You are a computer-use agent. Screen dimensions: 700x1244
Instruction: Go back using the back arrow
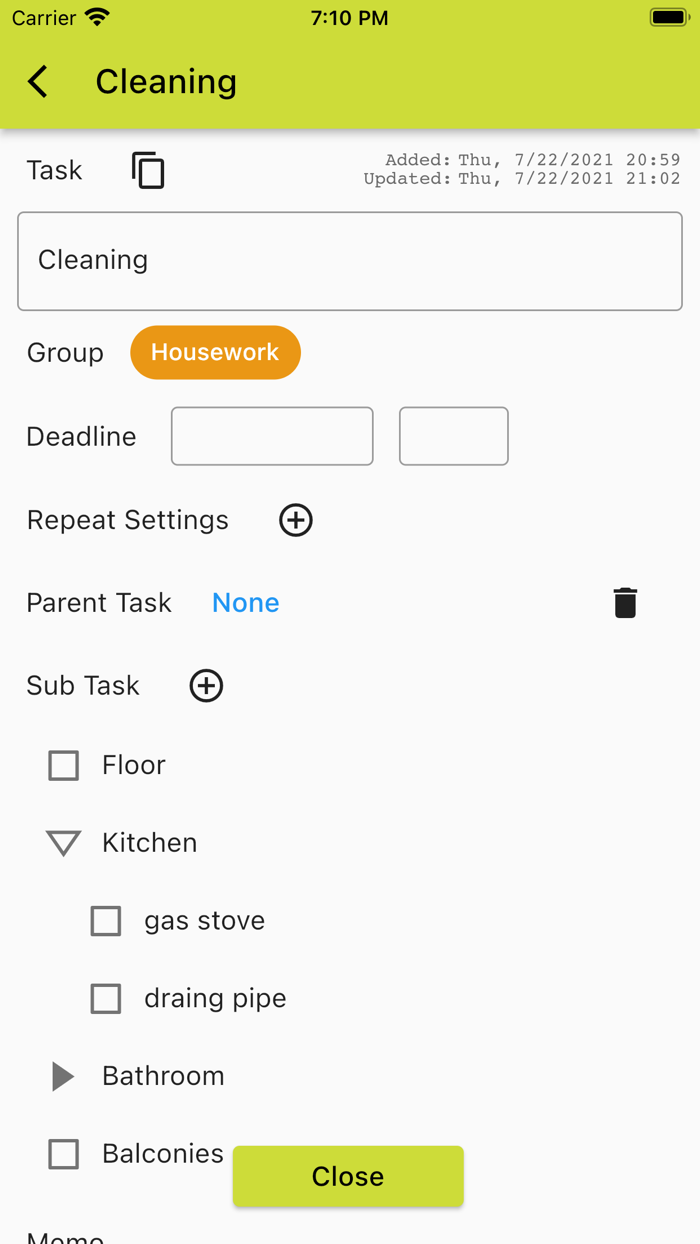[x=37, y=82]
